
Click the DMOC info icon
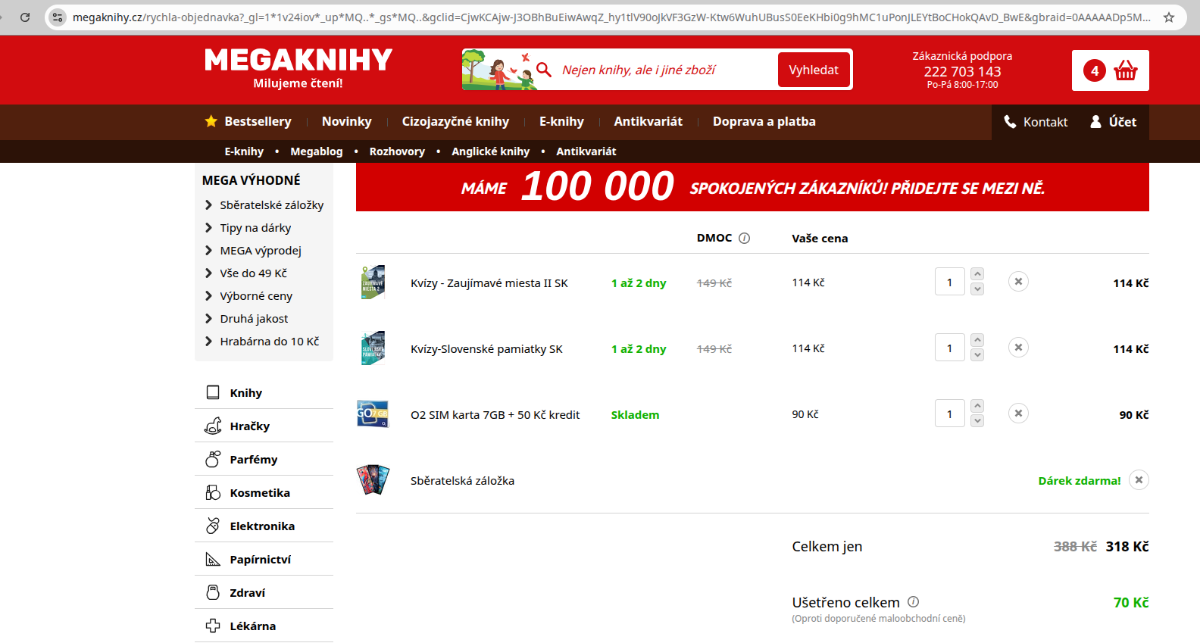click(x=744, y=238)
